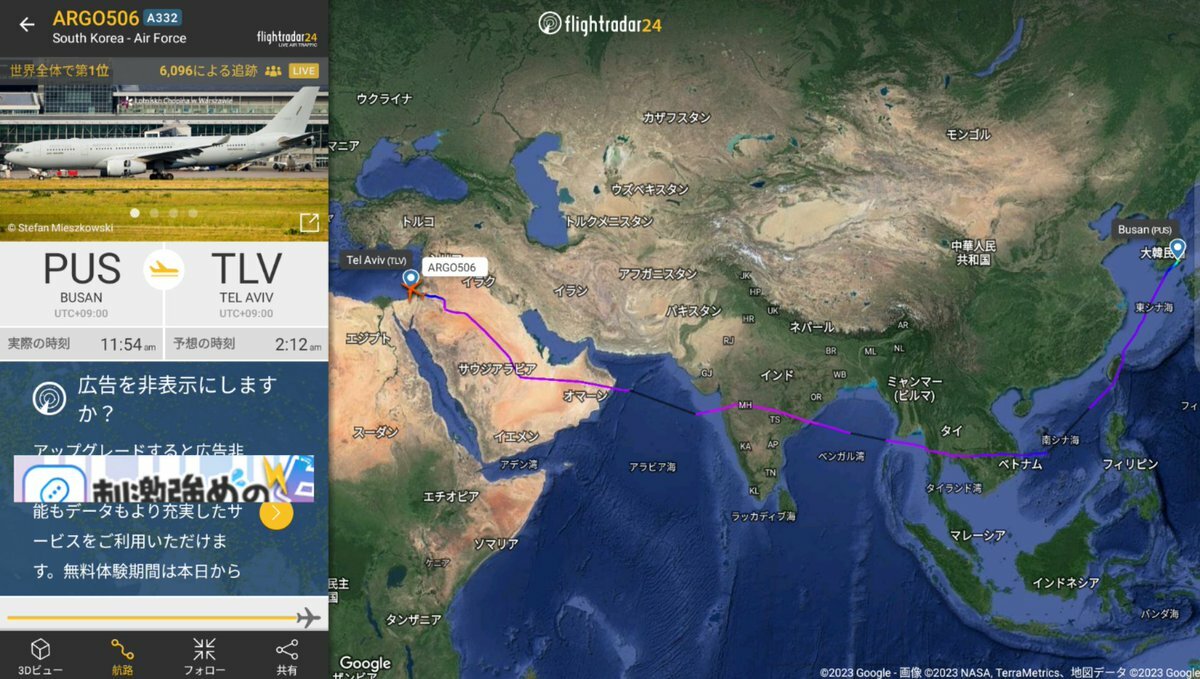Click the Busan (PUS) airport pin

[x=1178, y=250]
